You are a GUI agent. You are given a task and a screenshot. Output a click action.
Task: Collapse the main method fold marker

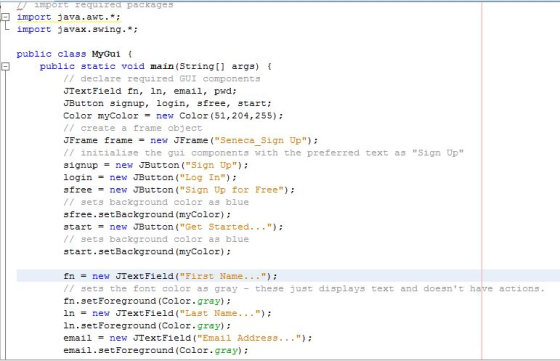(x=5, y=66)
